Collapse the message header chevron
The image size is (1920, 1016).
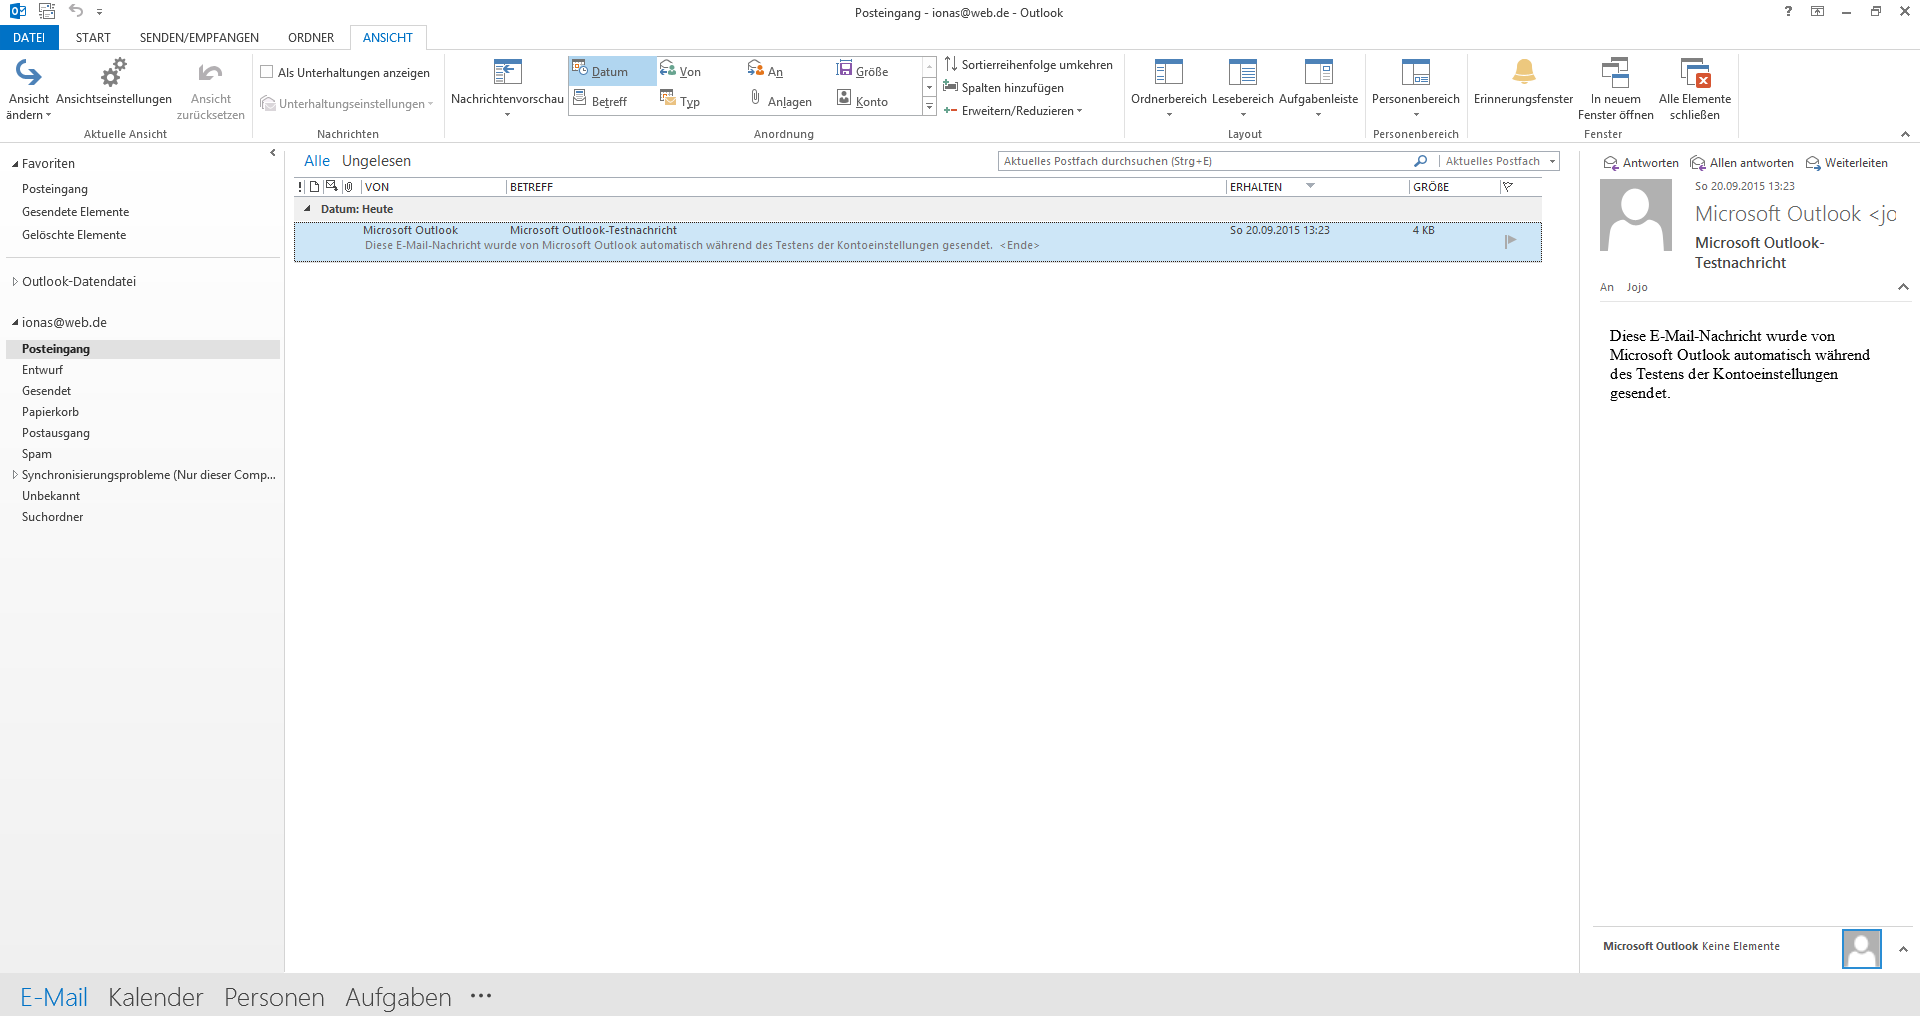(x=1903, y=287)
